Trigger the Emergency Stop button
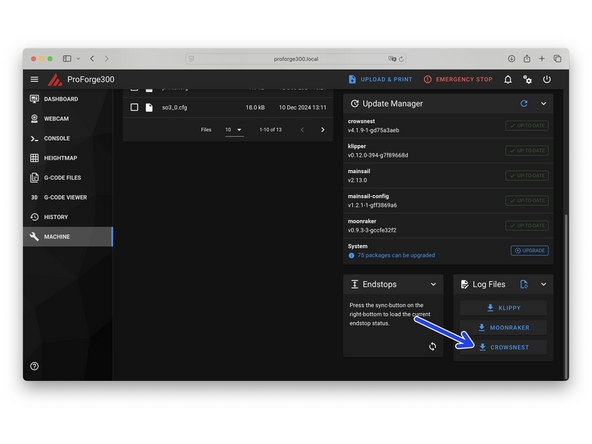592x444 pixels. click(458, 80)
